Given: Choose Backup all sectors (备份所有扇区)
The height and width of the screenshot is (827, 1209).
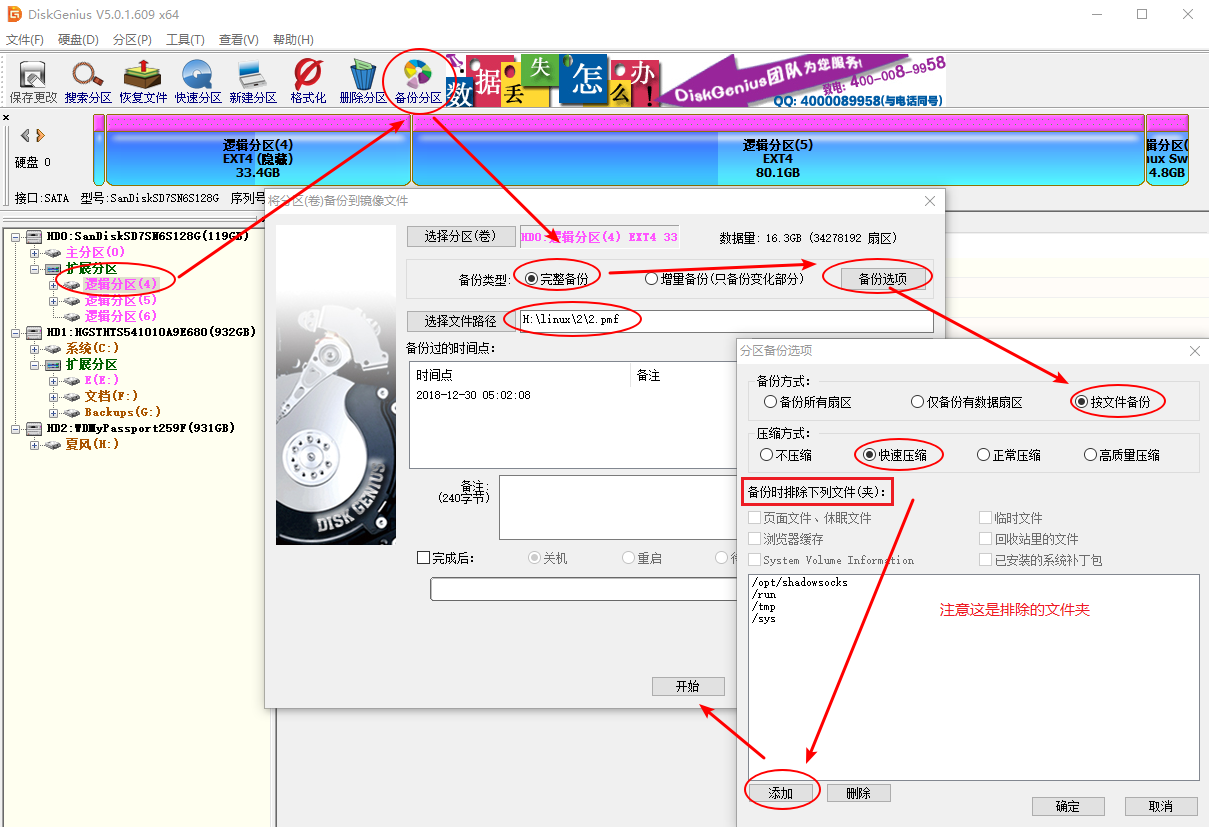Looking at the screenshot, I should [770, 402].
